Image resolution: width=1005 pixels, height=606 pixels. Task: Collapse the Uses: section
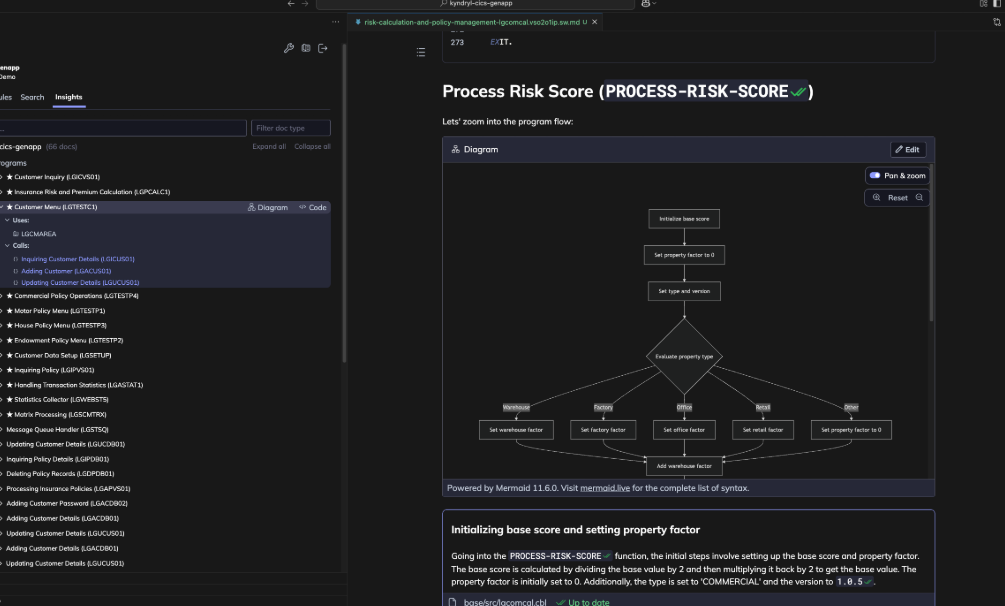(8, 220)
